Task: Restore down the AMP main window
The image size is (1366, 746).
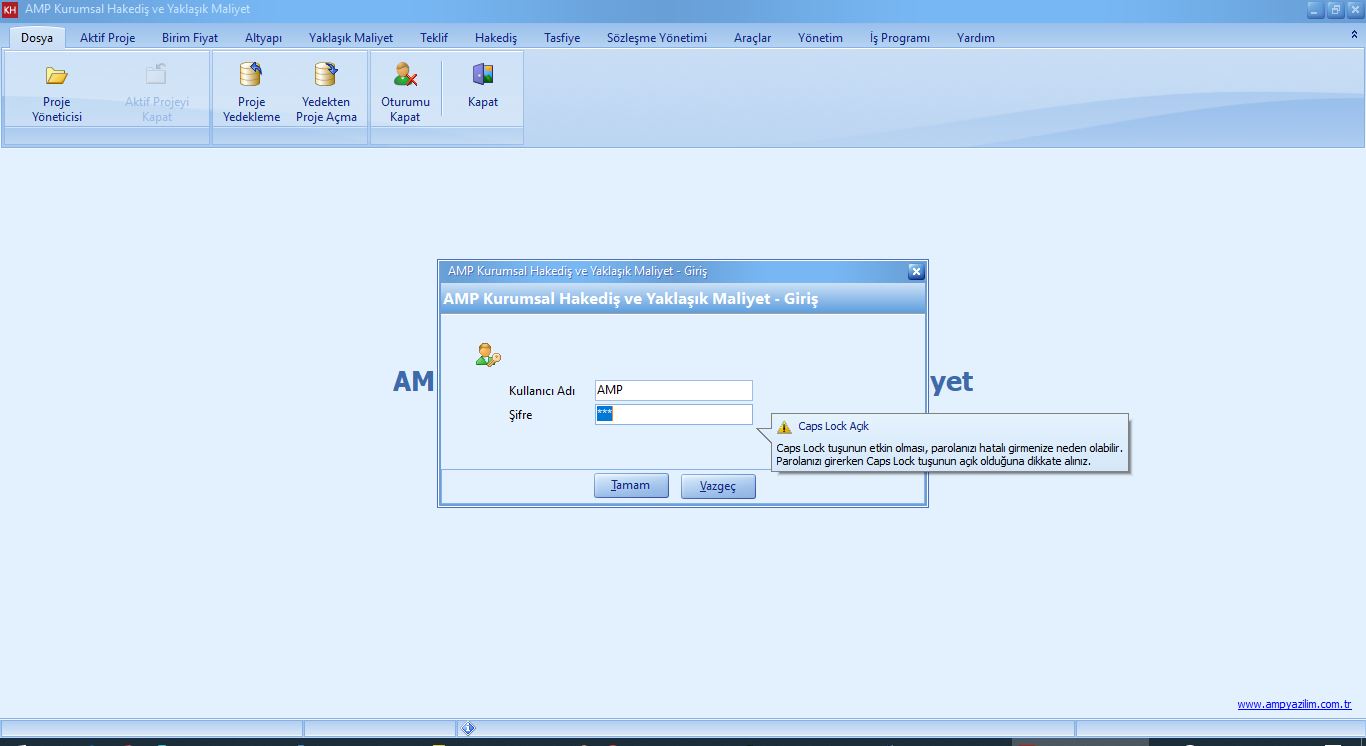Action: (1335, 9)
